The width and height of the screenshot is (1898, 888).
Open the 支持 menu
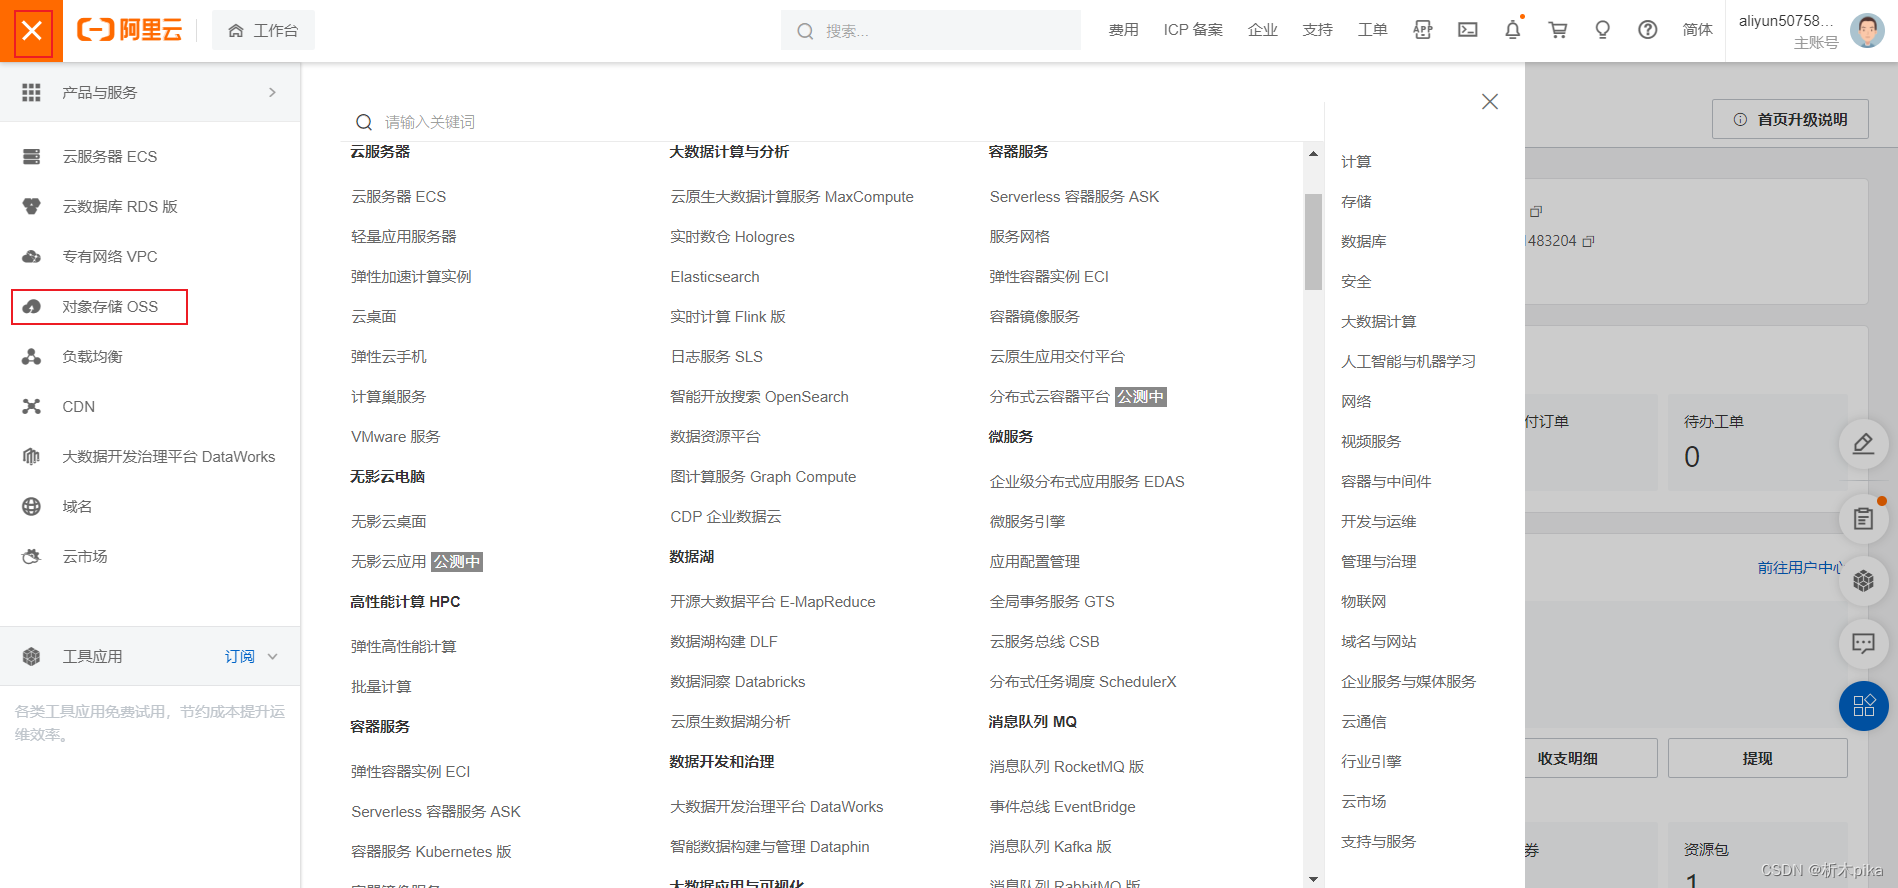tap(1317, 30)
